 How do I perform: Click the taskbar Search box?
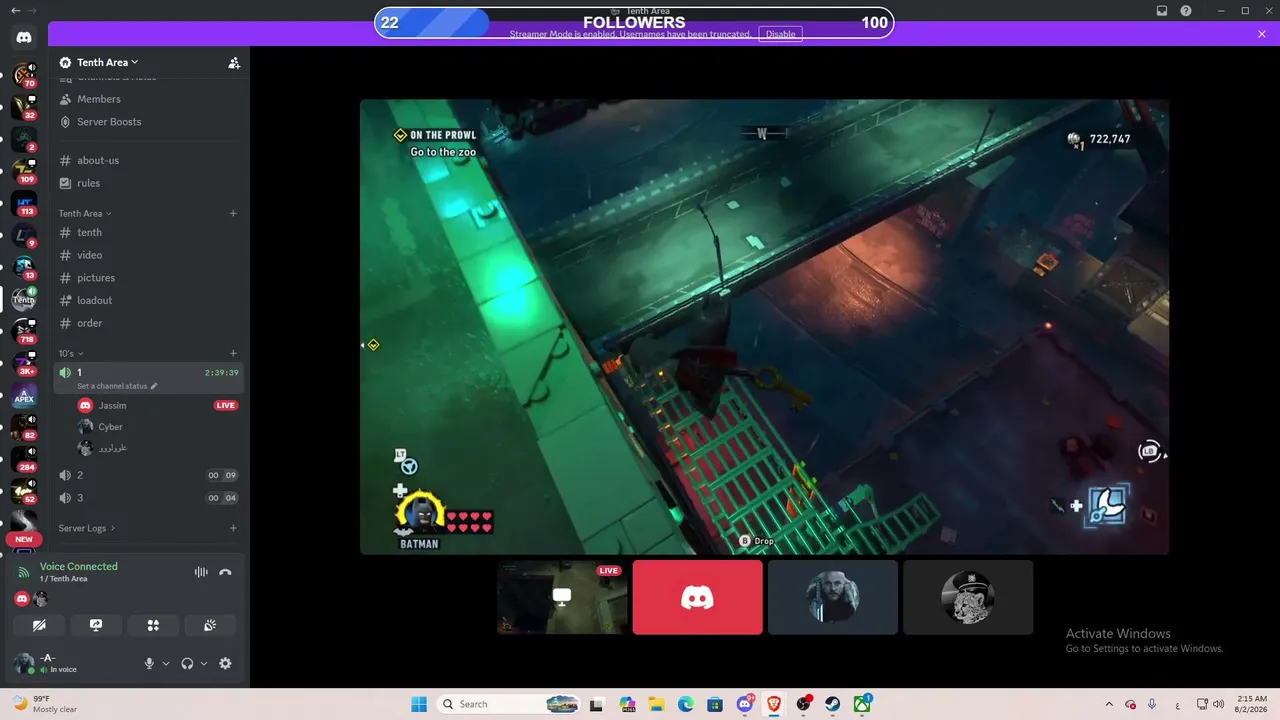coord(510,704)
